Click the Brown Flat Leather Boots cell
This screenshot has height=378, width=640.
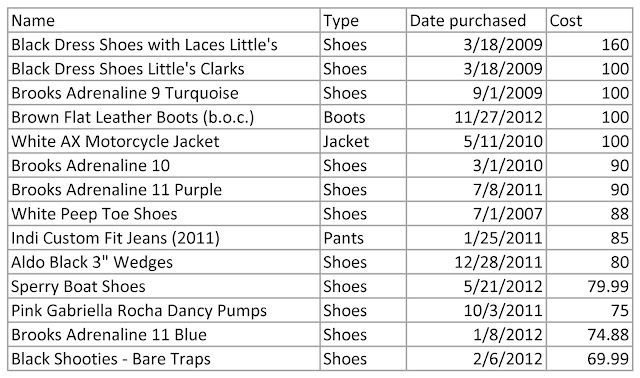pos(164,117)
